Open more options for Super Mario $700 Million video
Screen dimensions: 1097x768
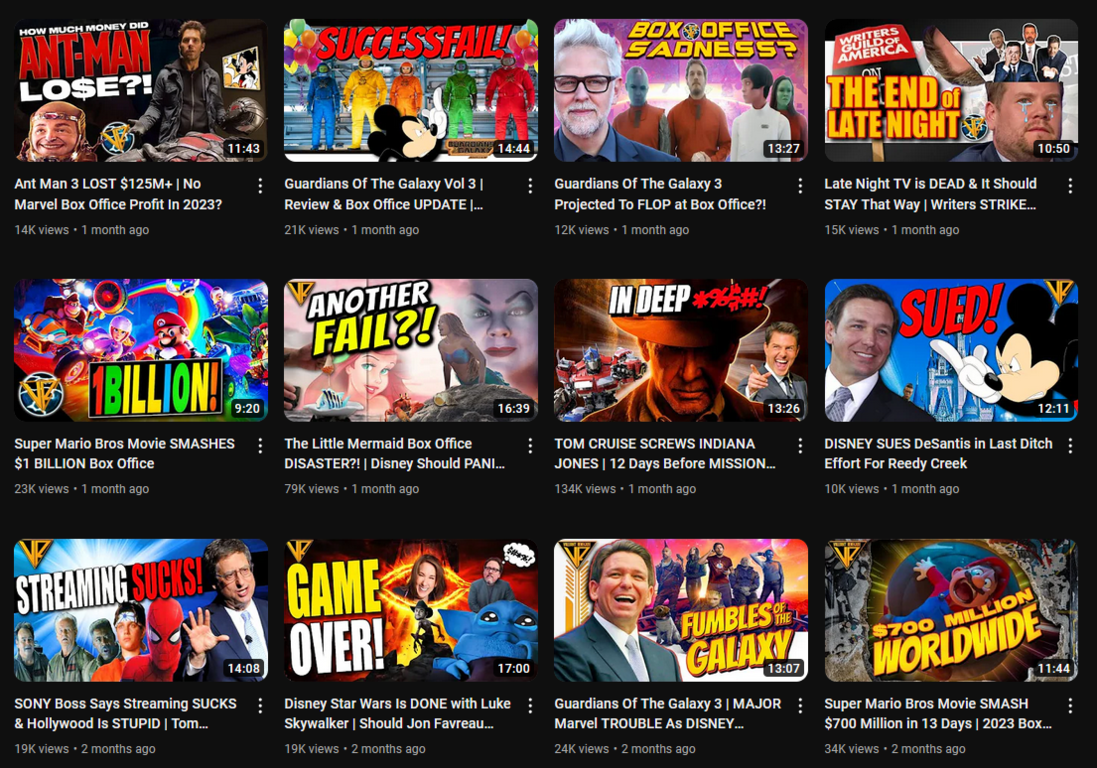coord(1070,706)
